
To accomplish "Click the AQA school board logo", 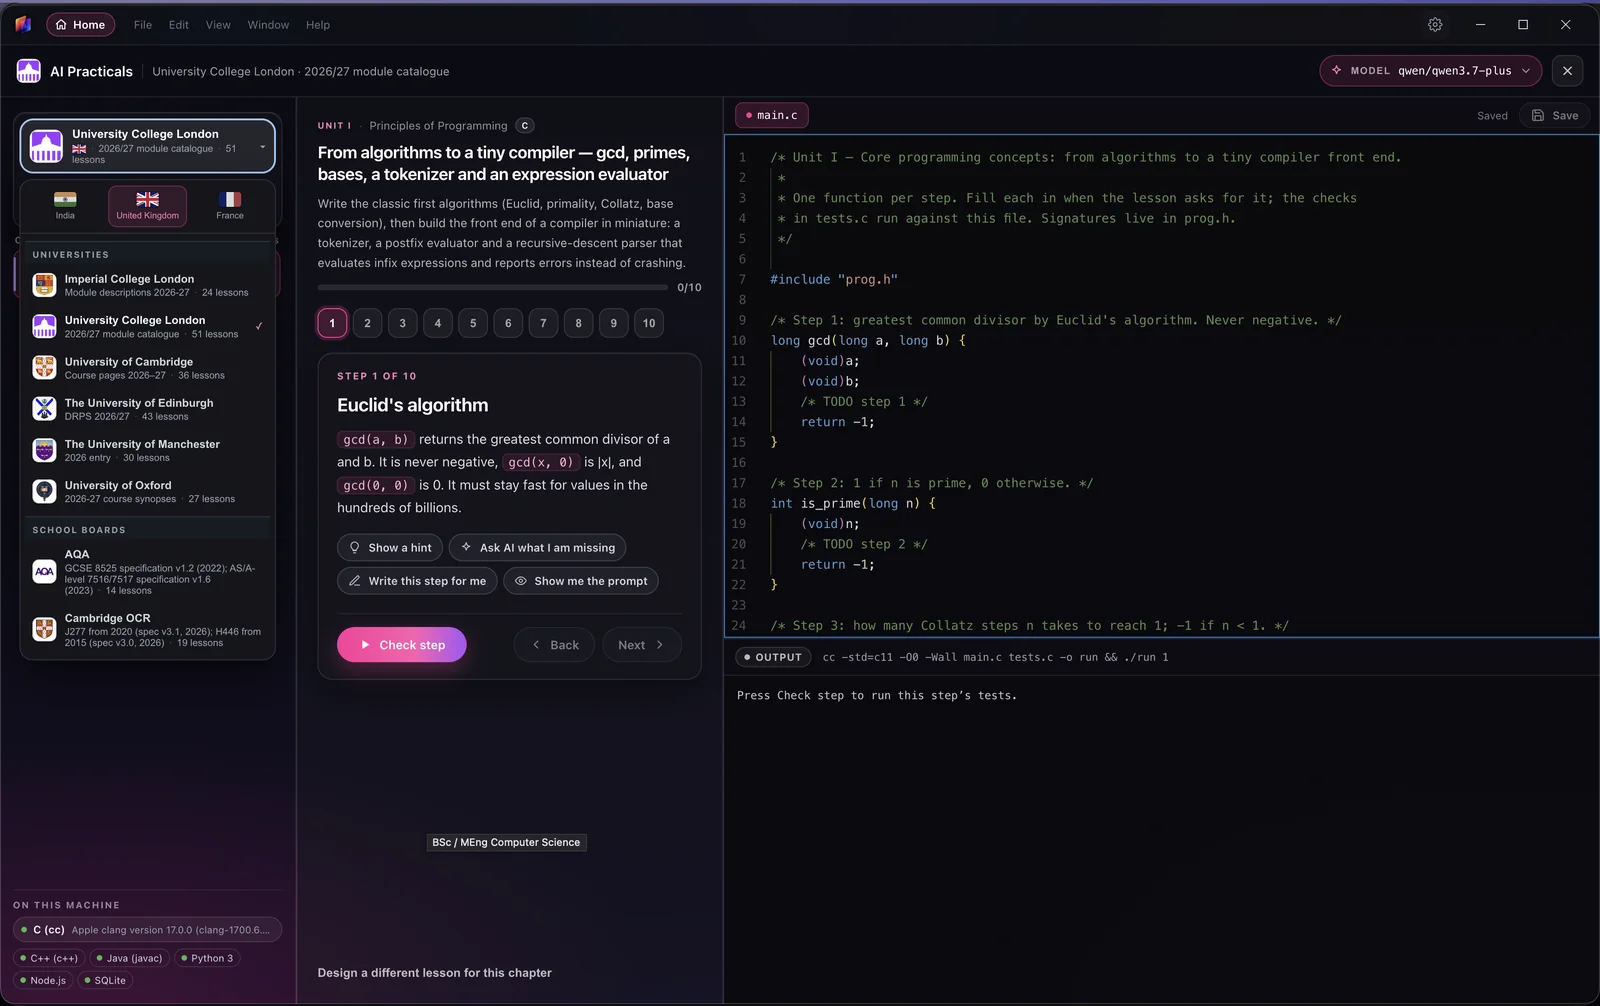I will pos(44,572).
